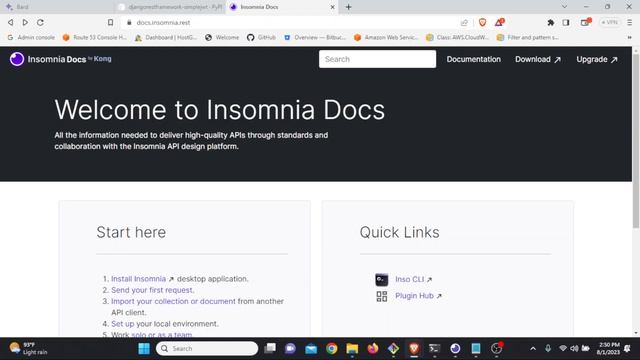This screenshot has width=640, height=360.
Task: Open the tab search chevron in title bar
Action: [564, 7]
